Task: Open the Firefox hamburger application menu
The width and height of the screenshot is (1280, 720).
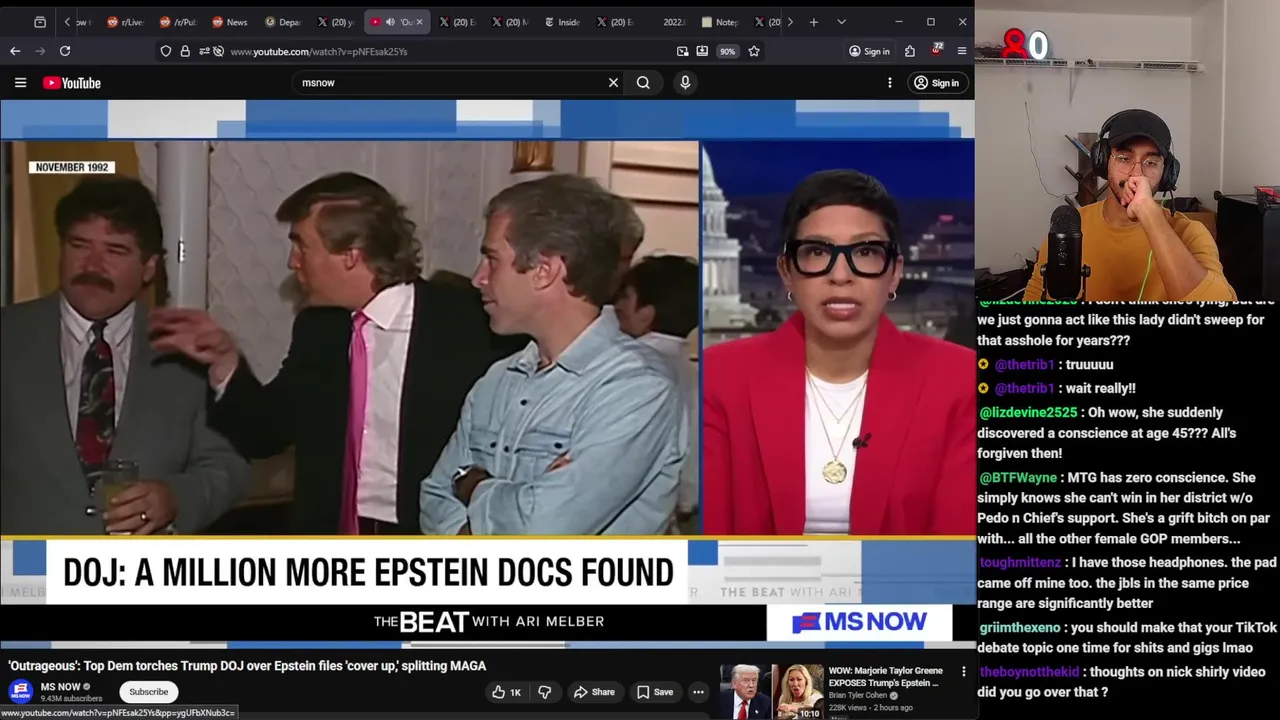Action: (962, 51)
